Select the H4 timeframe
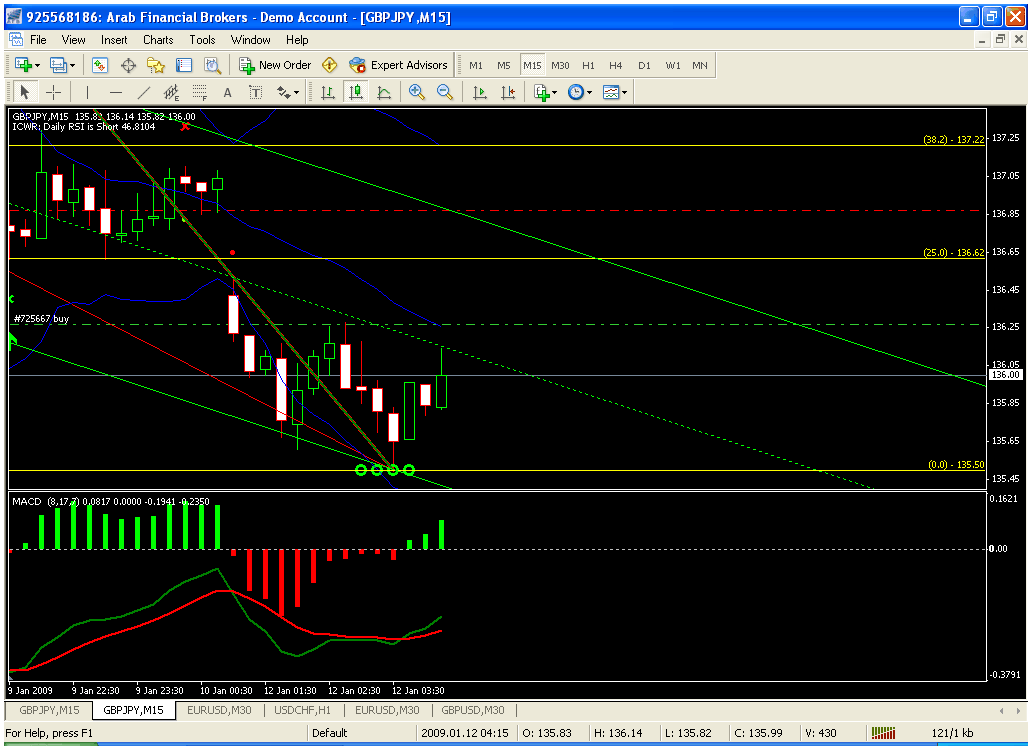The width and height of the screenshot is (1032, 746). (616, 65)
